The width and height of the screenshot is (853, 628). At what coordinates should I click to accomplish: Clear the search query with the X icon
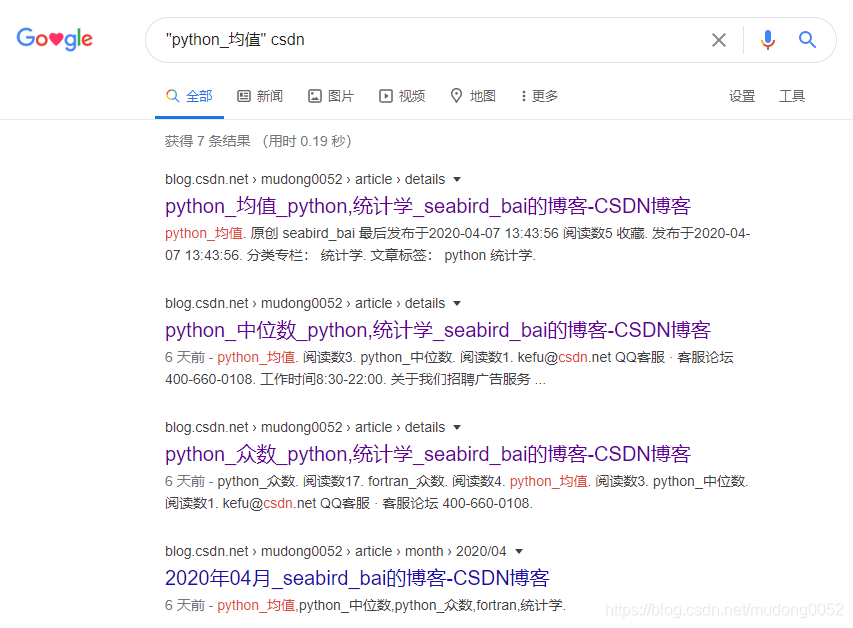pyautogui.click(x=719, y=40)
